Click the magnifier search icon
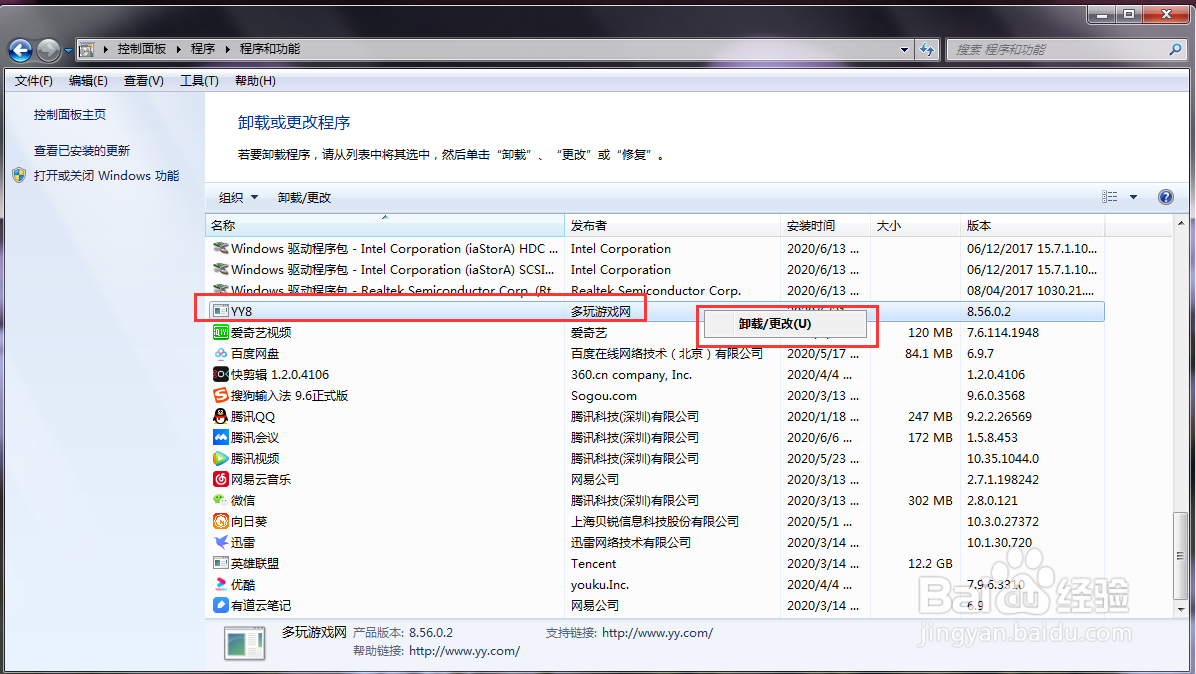 [x=1175, y=50]
